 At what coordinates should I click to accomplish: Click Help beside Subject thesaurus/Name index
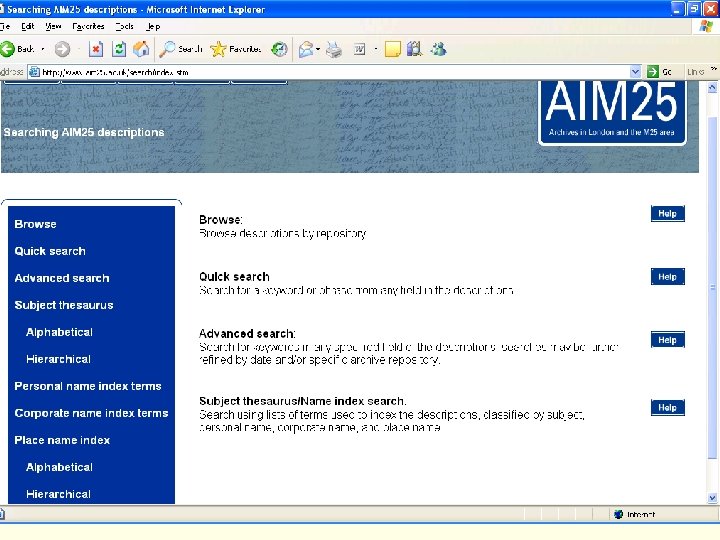point(668,408)
